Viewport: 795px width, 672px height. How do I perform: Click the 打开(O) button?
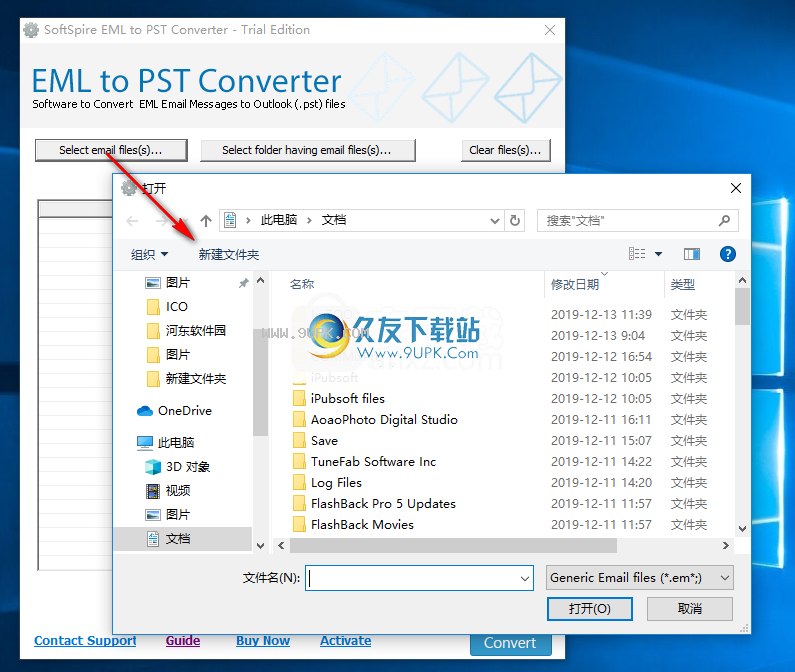pyautogui.click(x=590, y=609)
